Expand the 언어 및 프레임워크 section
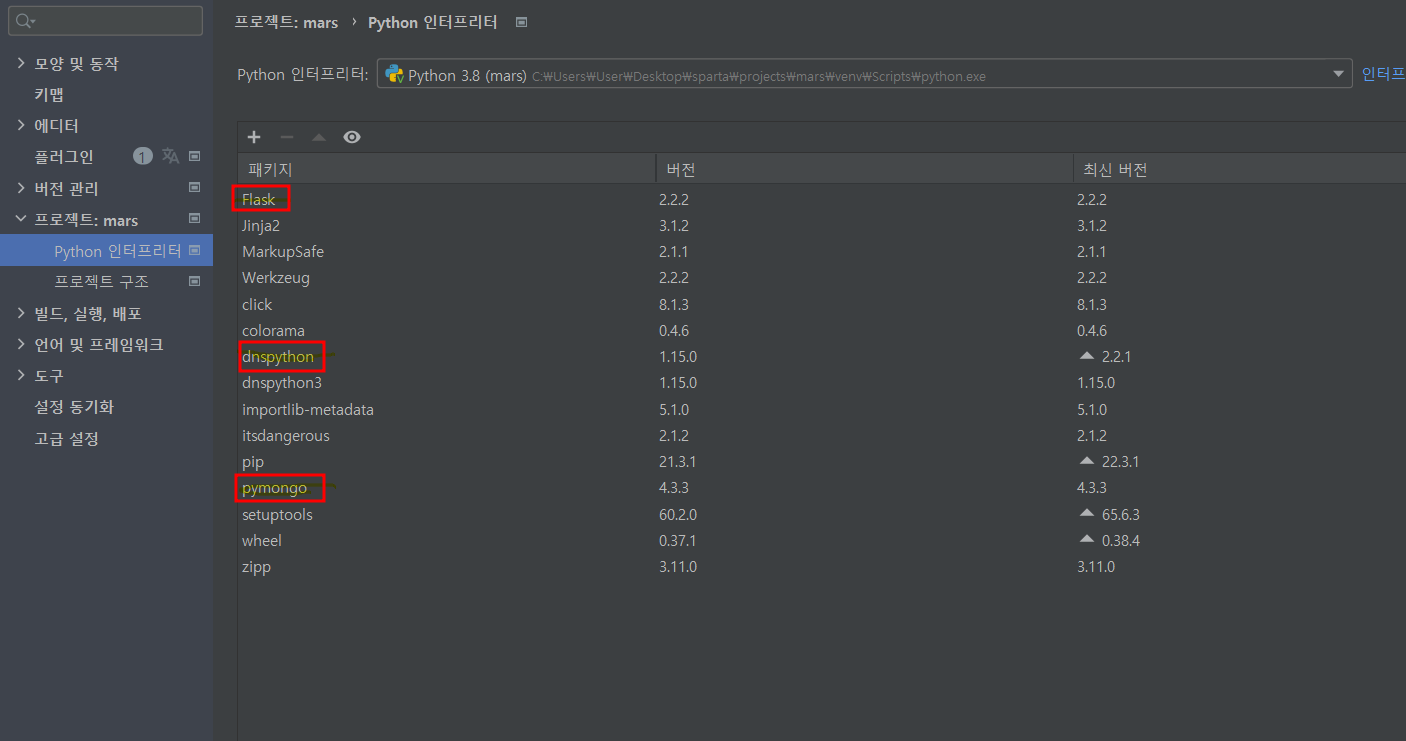 pos(22,344)
